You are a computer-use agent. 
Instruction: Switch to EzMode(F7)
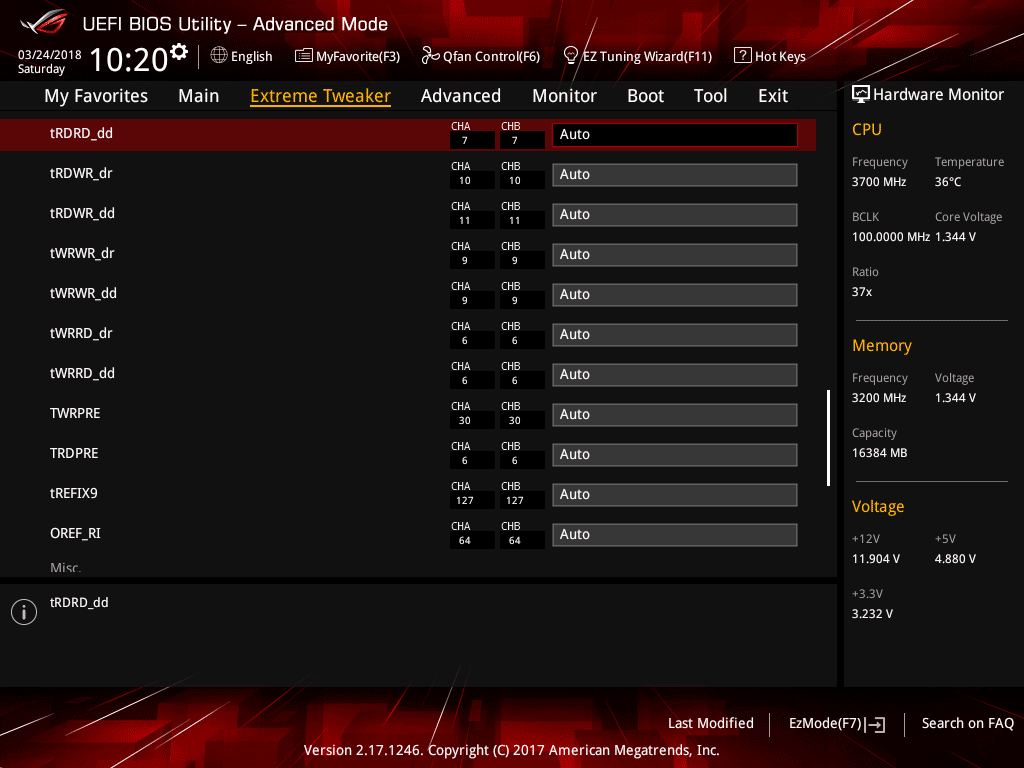837,724
